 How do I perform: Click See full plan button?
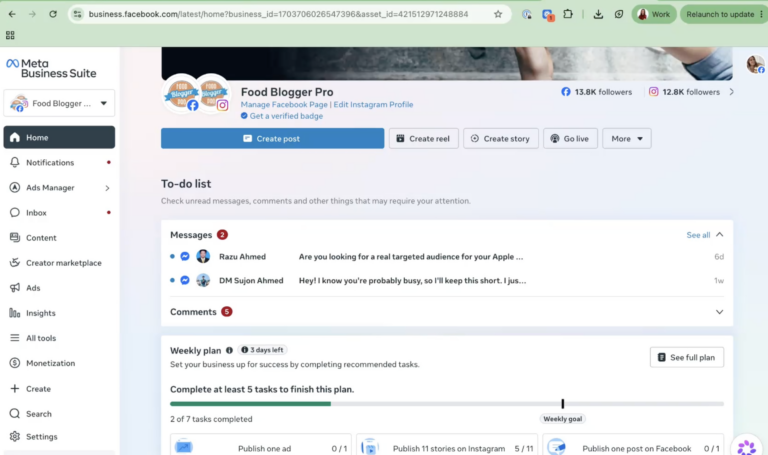pos(687,358)
